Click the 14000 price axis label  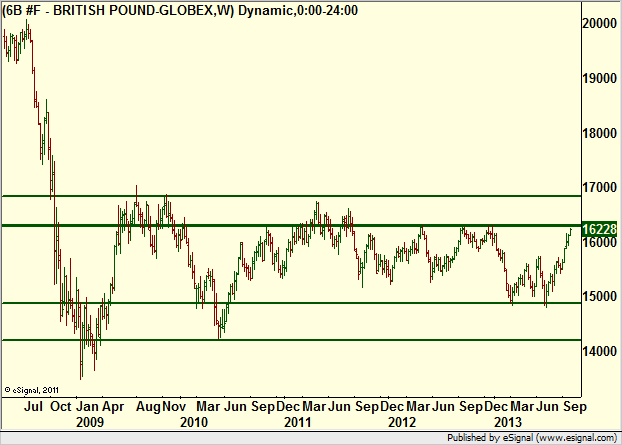pyautogui.click(x=599, y=351)
